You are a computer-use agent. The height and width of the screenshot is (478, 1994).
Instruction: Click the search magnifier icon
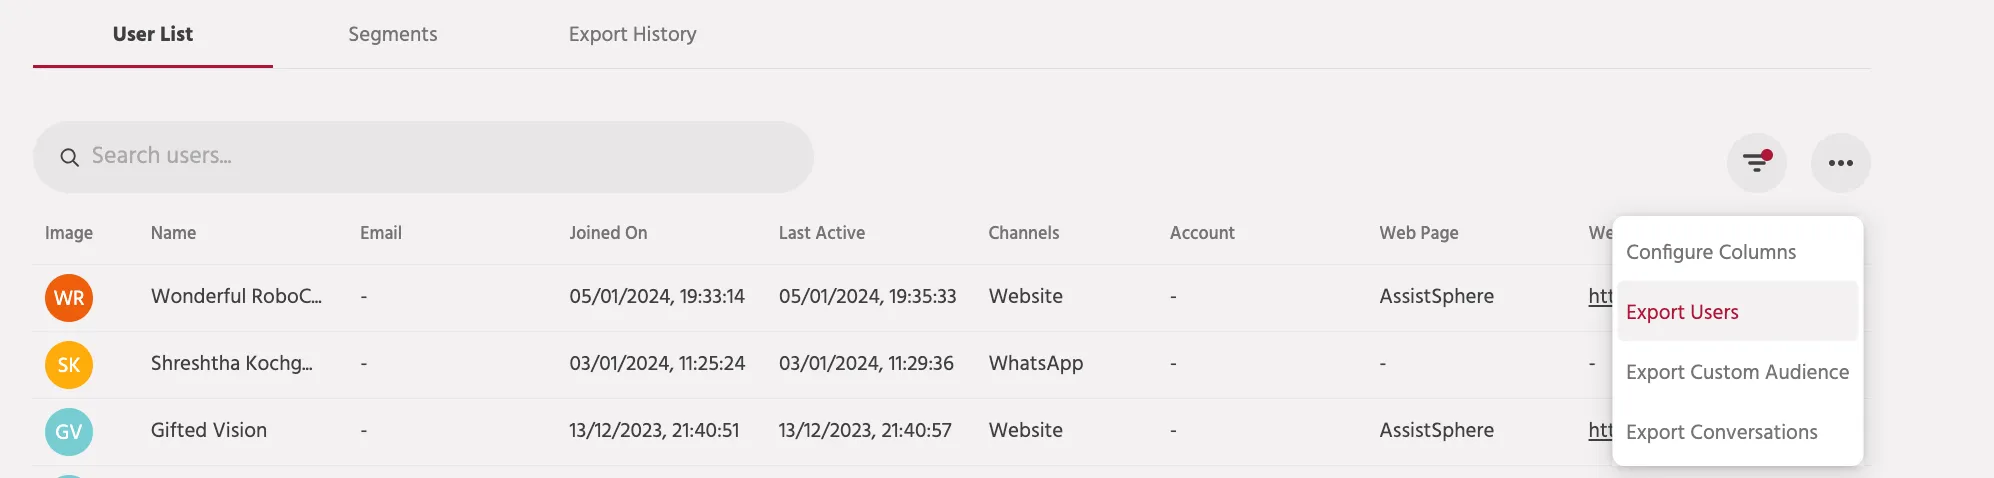tap(69, 157)
